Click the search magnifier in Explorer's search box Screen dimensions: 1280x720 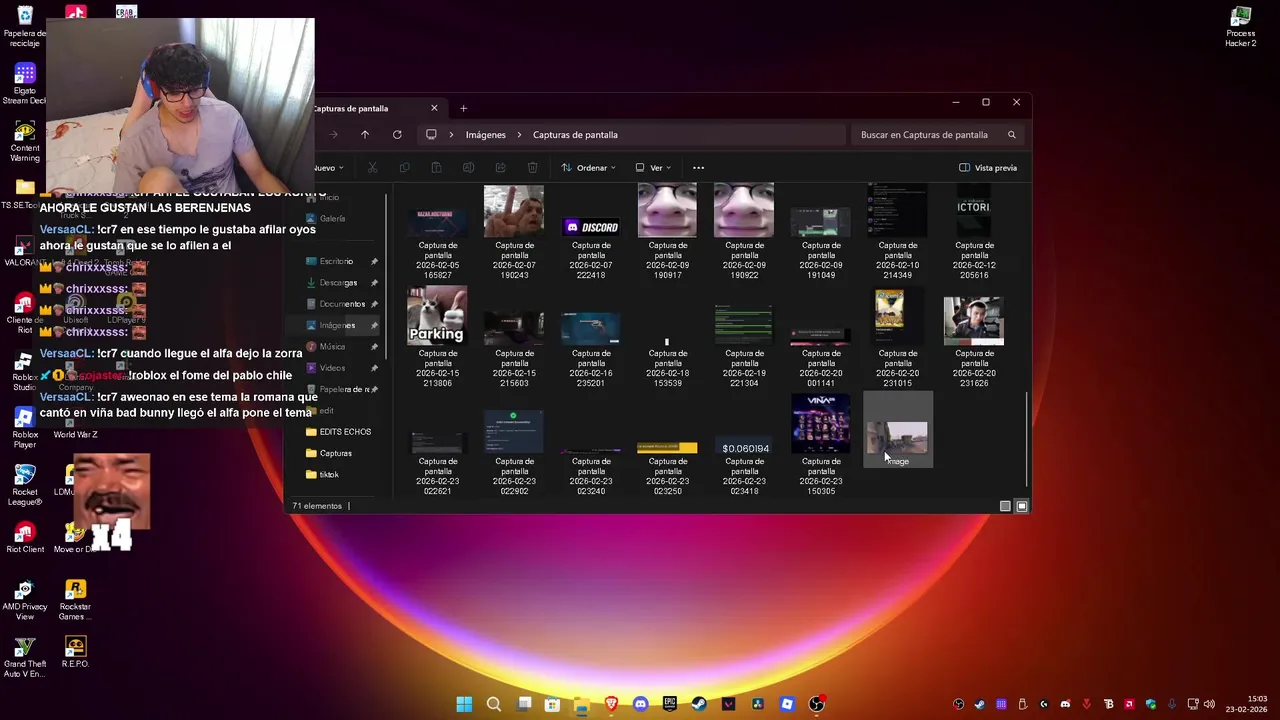pyautogui.click(x=1011, y=135)
